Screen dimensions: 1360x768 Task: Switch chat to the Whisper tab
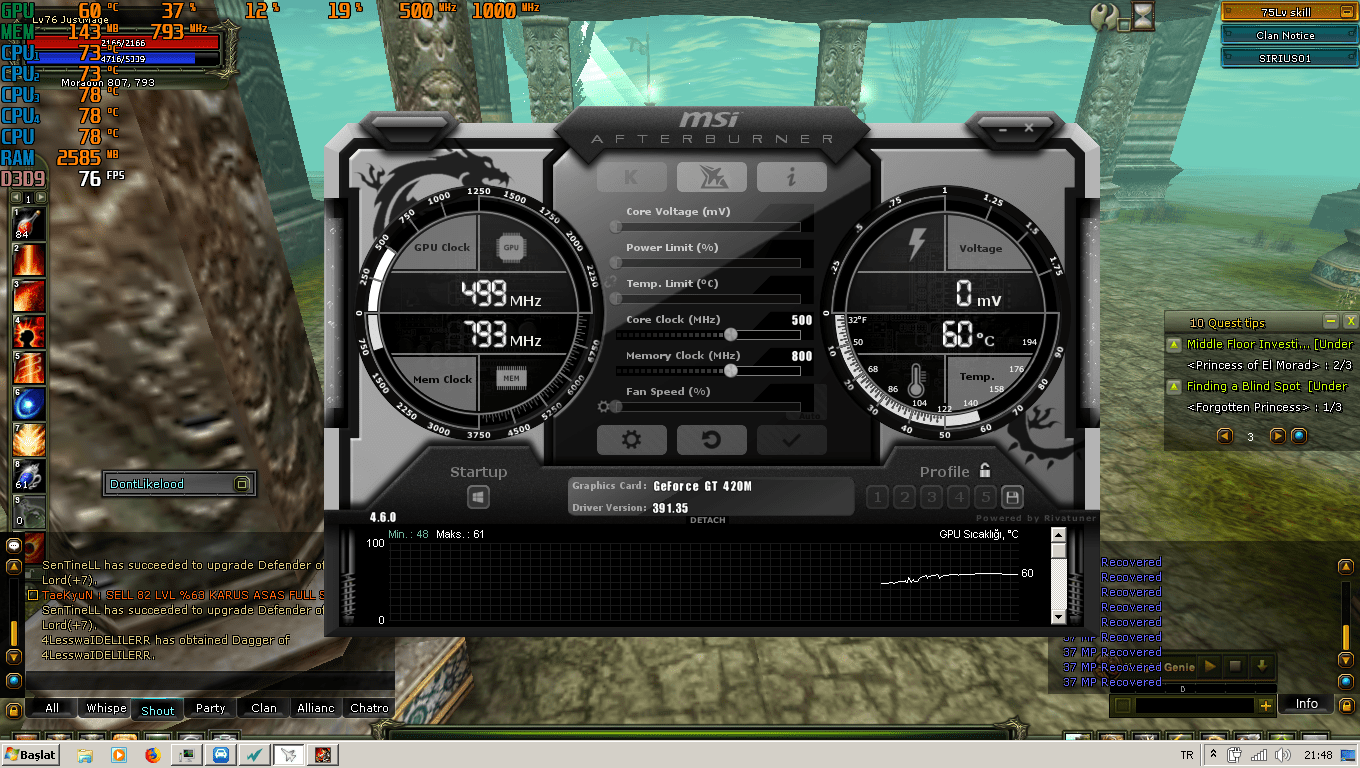click(106, 708)
